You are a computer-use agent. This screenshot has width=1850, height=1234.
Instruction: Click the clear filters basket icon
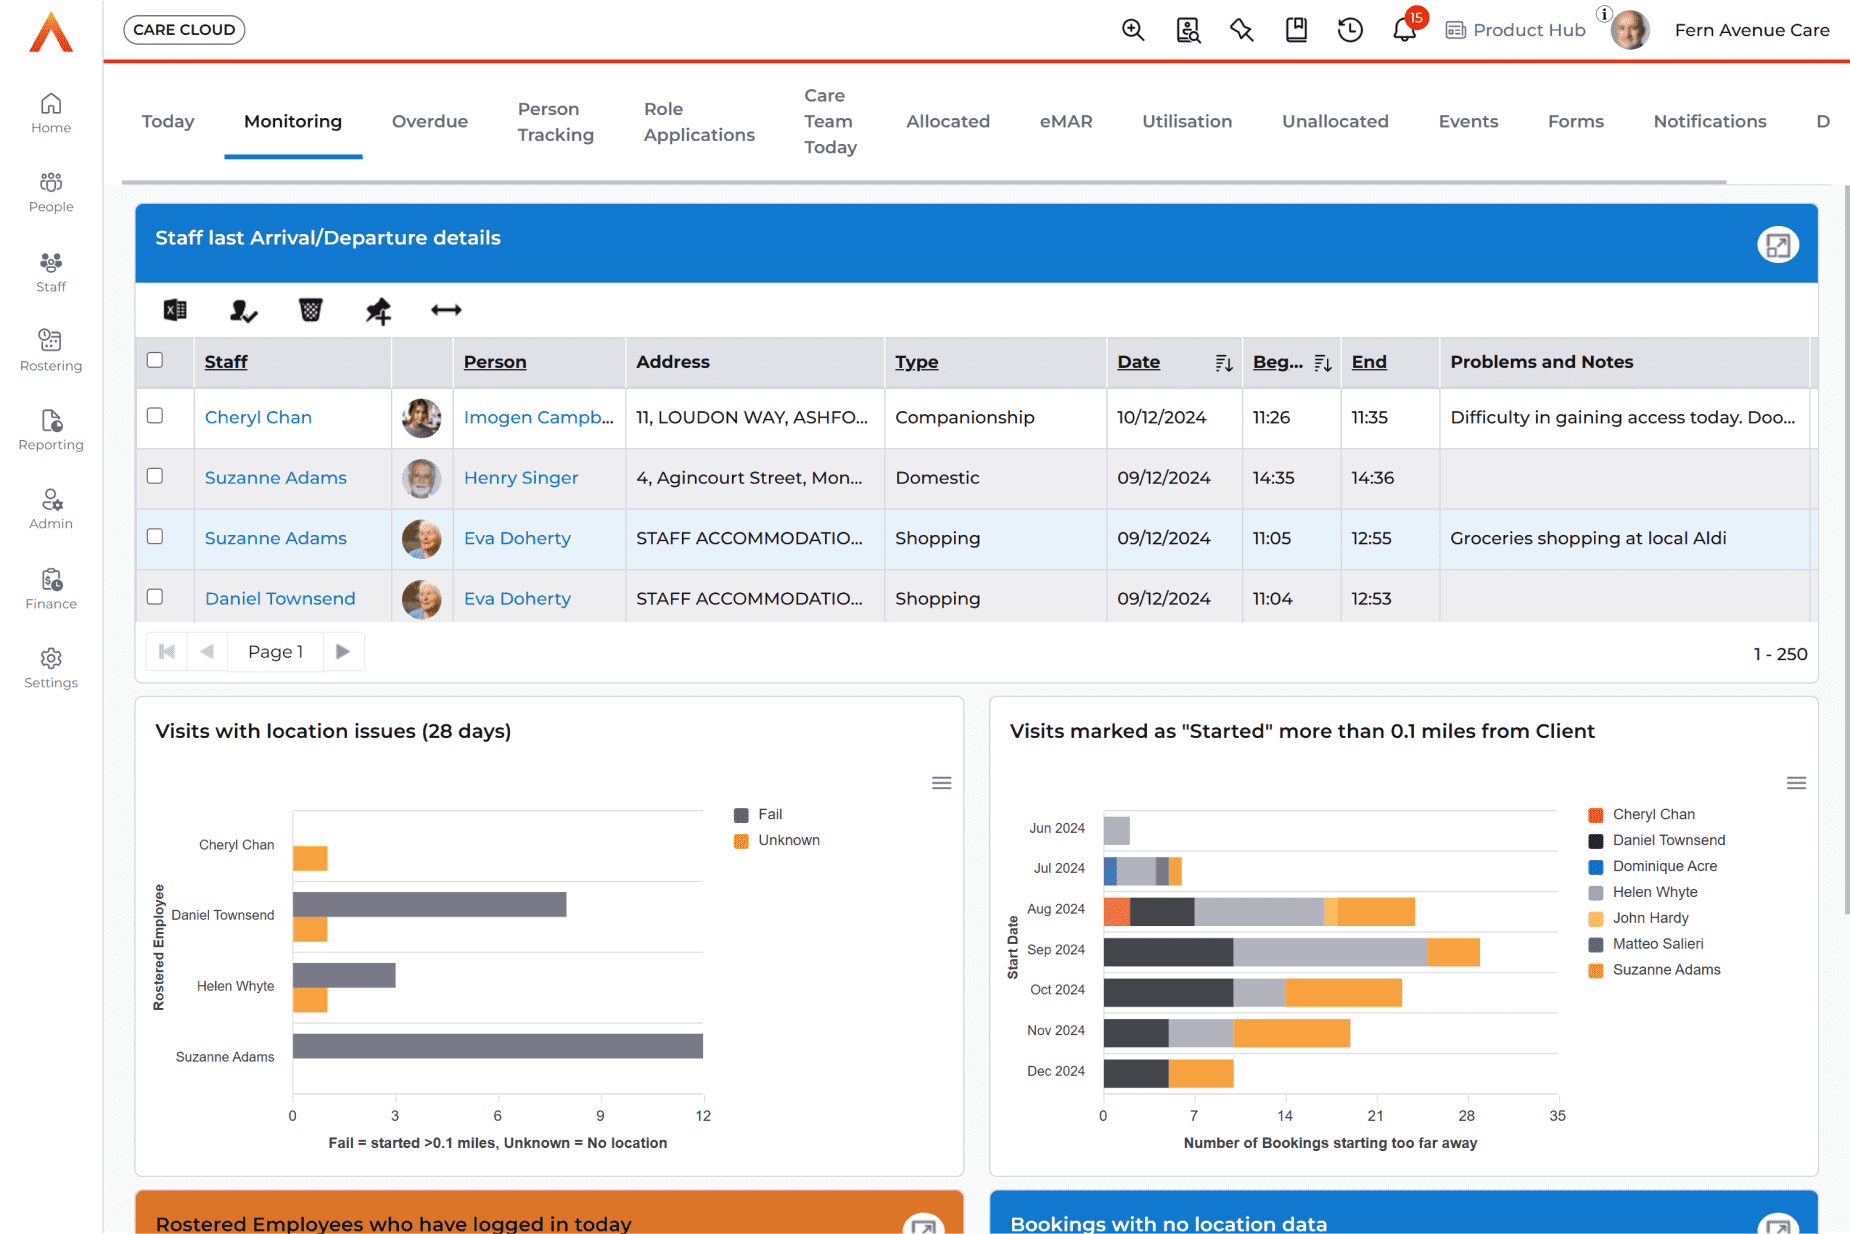[x=310, y=311]
